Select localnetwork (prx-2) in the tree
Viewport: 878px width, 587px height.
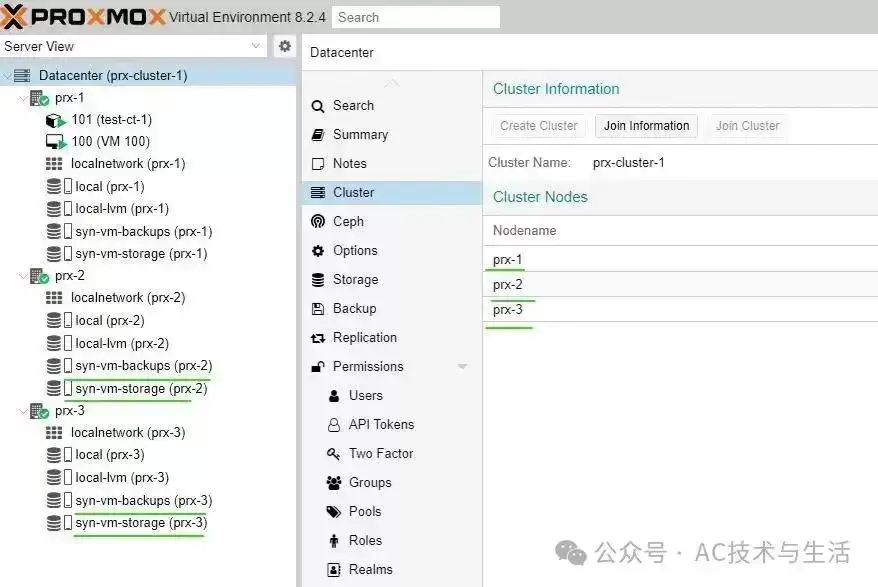tap(128, 298)
